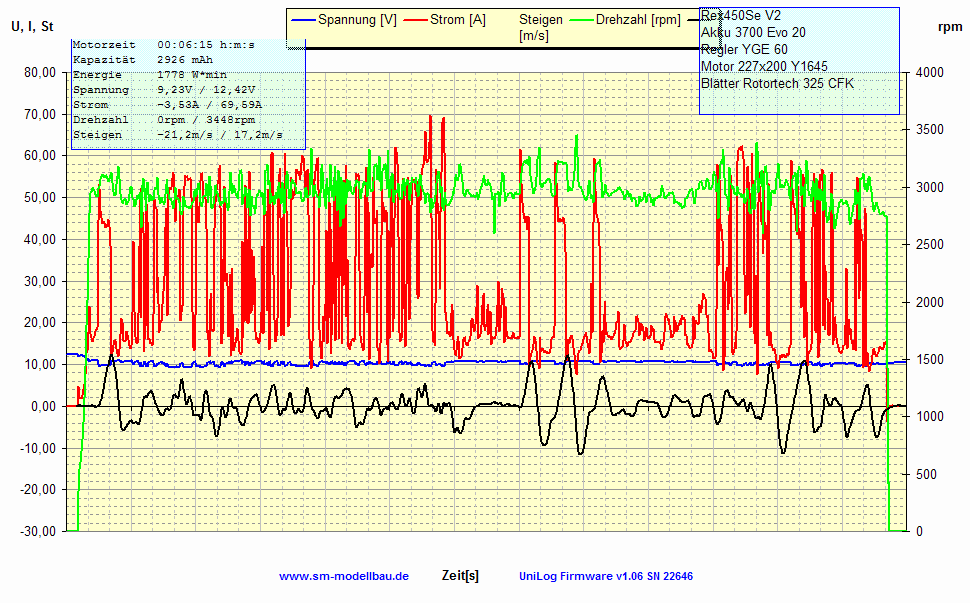The image size is (970, 603).
Task: Click the 80,00 left axis label
Action: click(40, 72)
